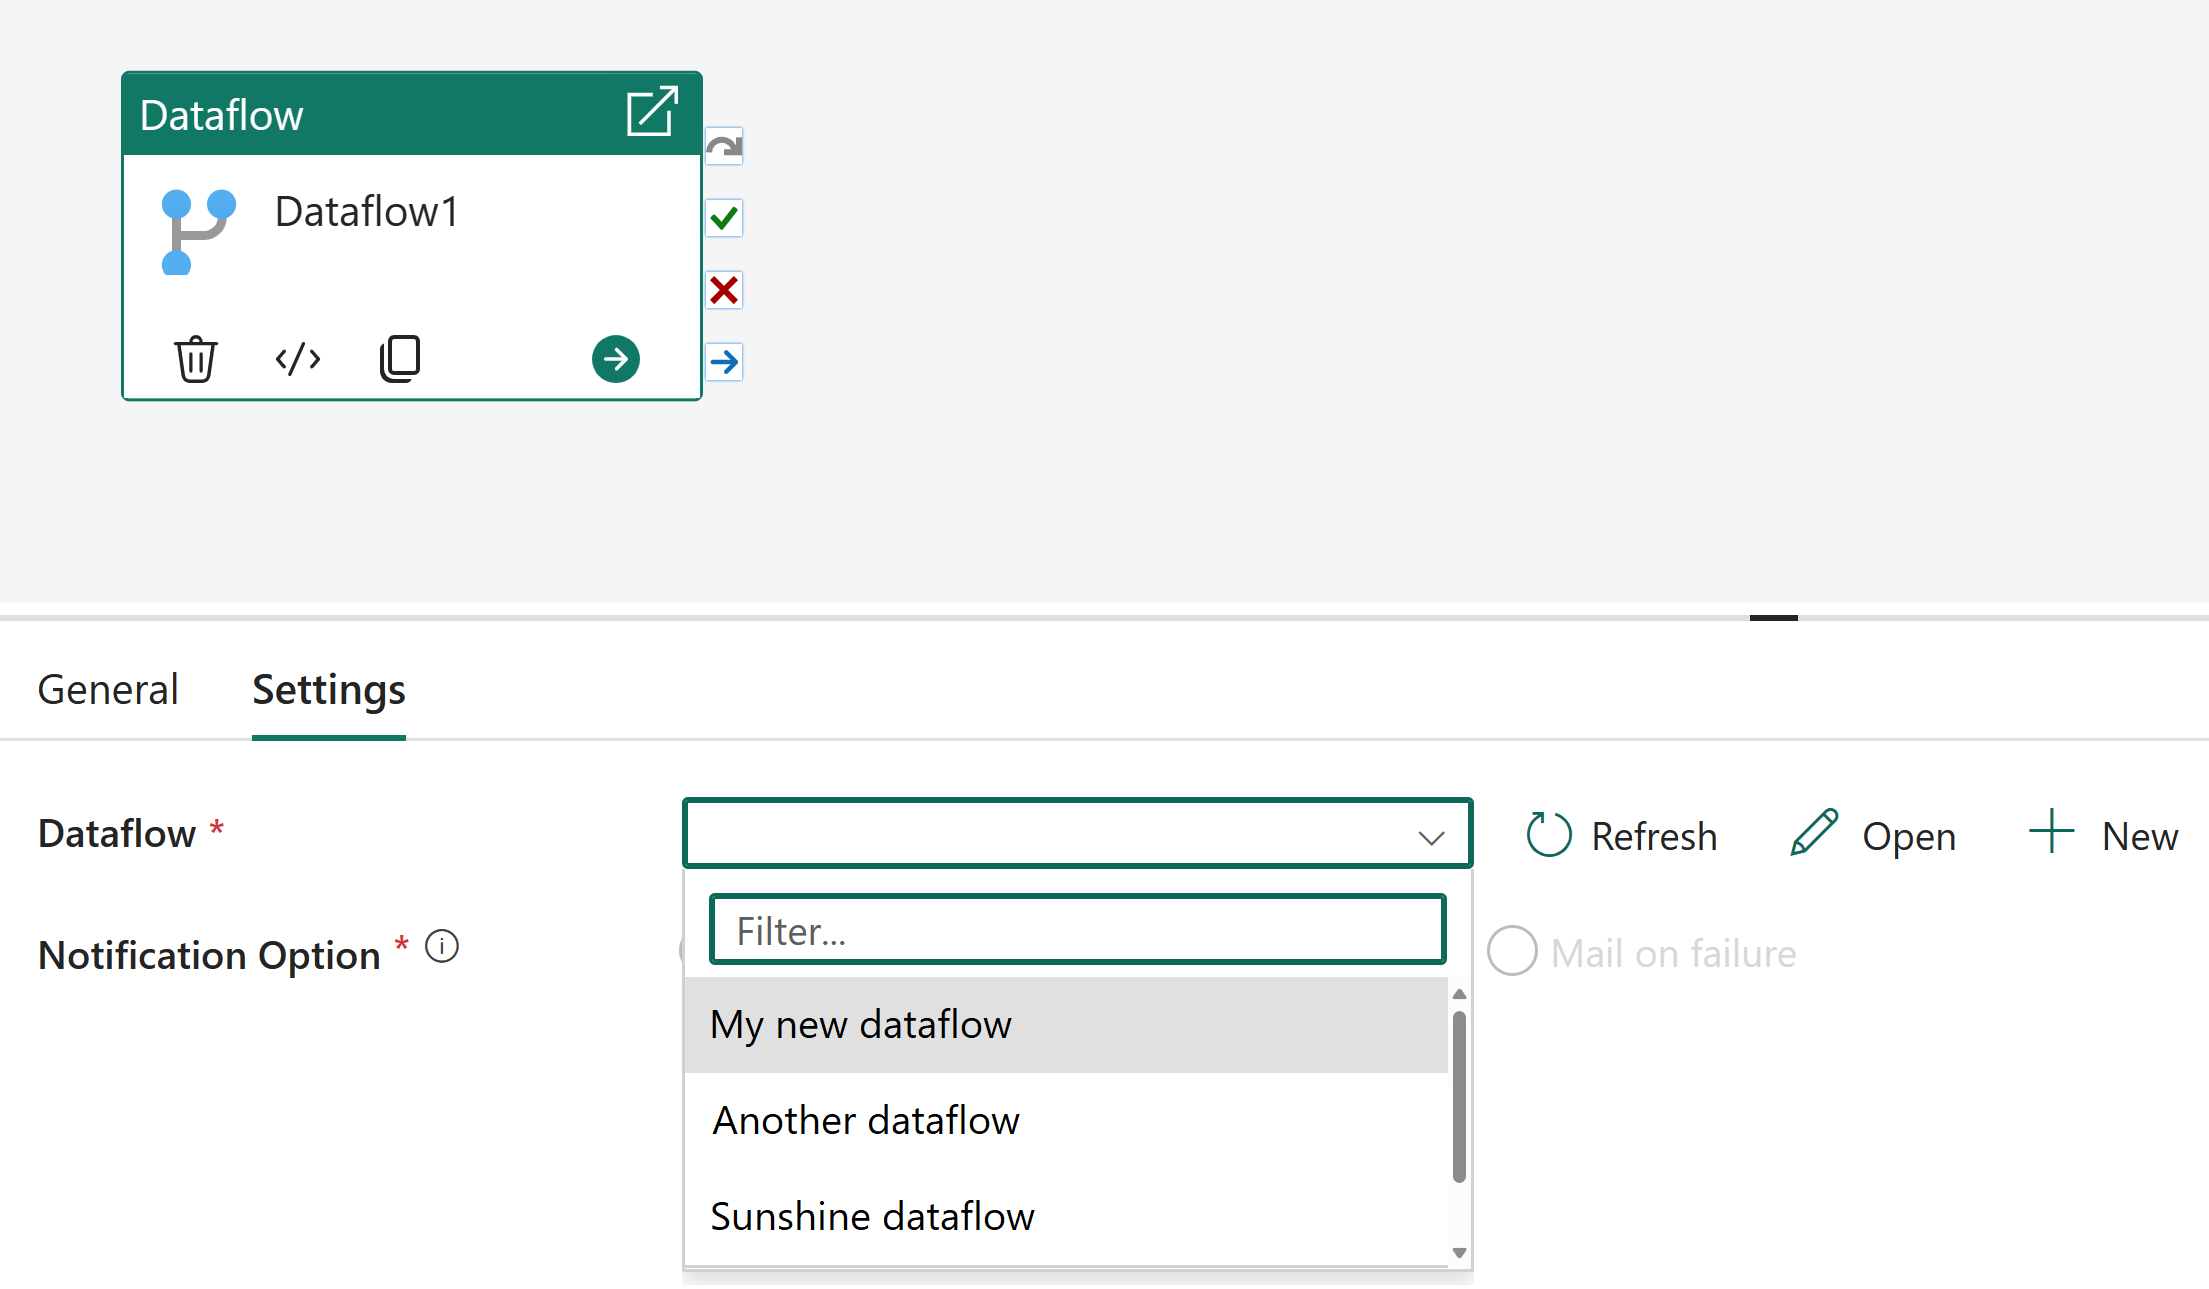The image size is (2209, 1289).
Task: Delete the Dataflow1 activity
Action: [x=196, y=358]
